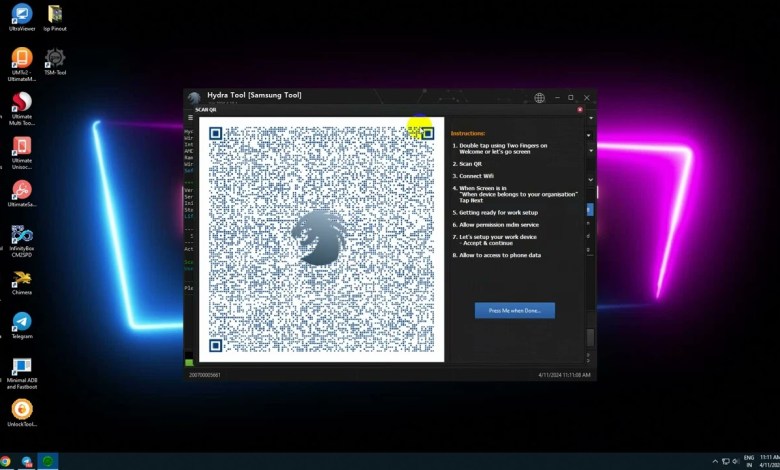Click the scroll-up arrow on the right panel
The height and width of the screenshot is (470, 780).
pos(590,118)
